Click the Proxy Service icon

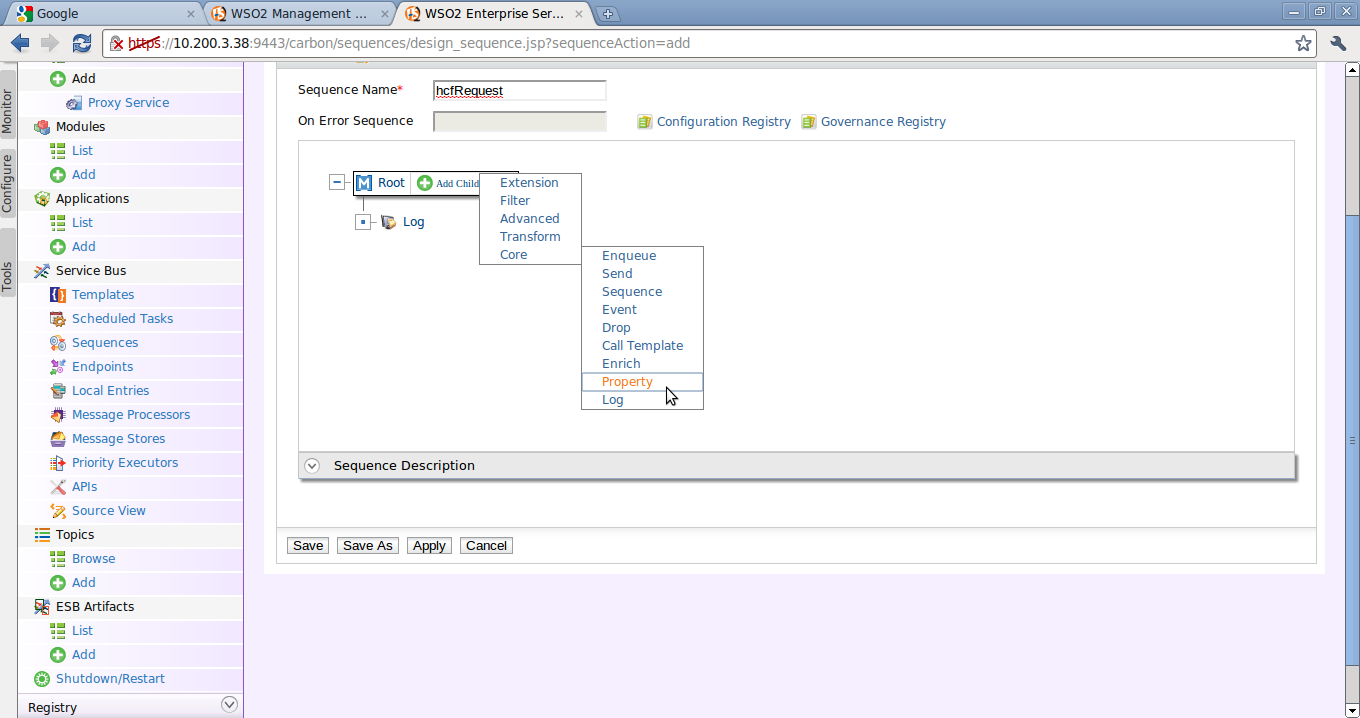tap(74, 103)
